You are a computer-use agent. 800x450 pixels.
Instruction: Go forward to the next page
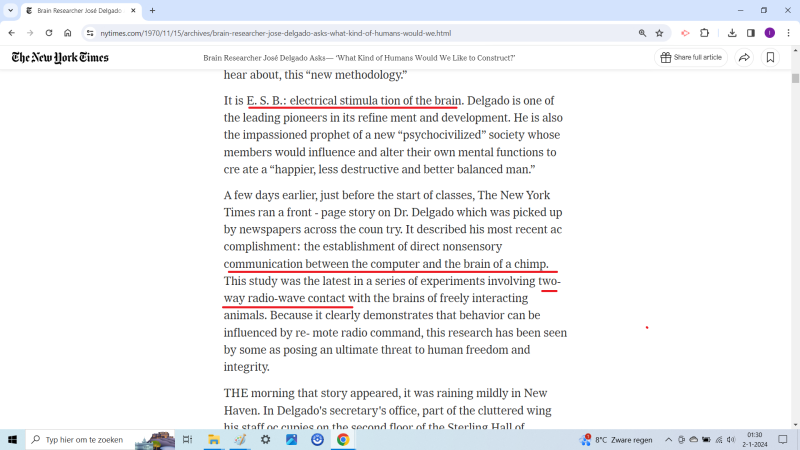pyautogui.click(x=30, y=33)
